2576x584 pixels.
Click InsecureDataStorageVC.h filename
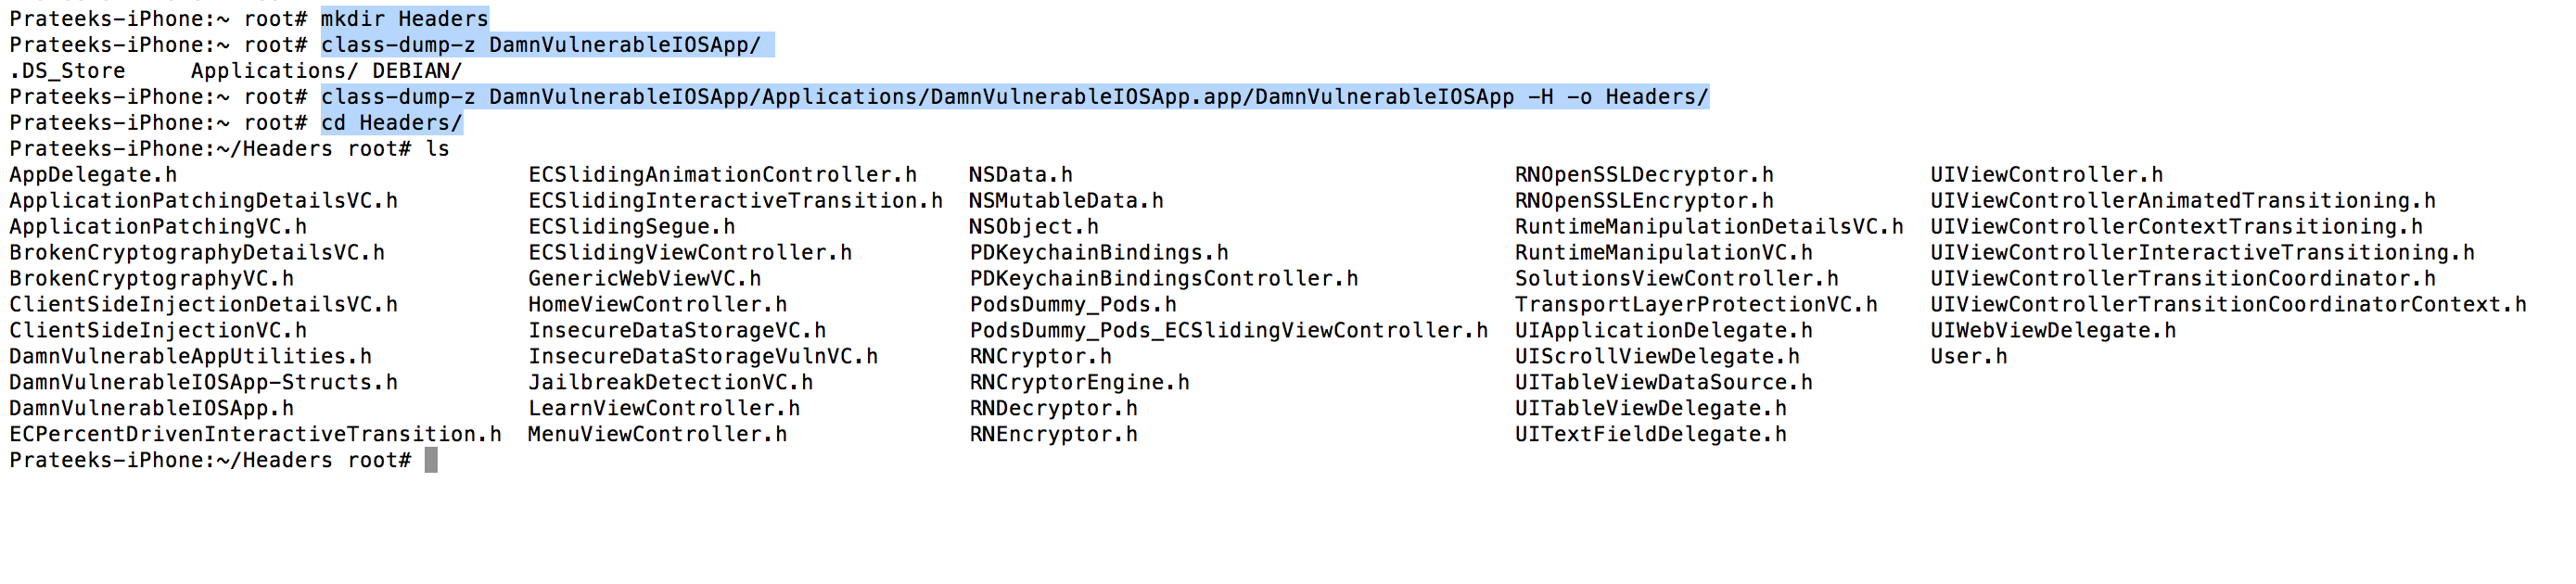click(x=677, y=331)
